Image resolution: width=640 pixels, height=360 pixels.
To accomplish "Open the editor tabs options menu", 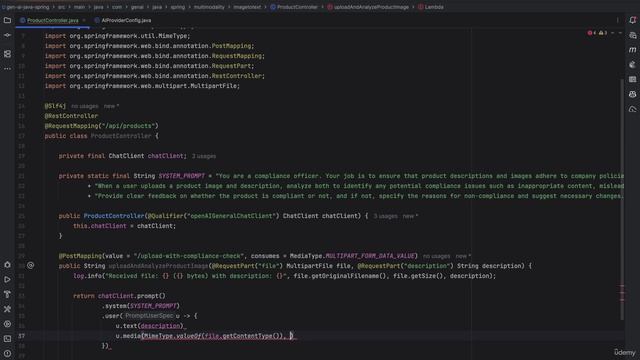I will point(618,20).
